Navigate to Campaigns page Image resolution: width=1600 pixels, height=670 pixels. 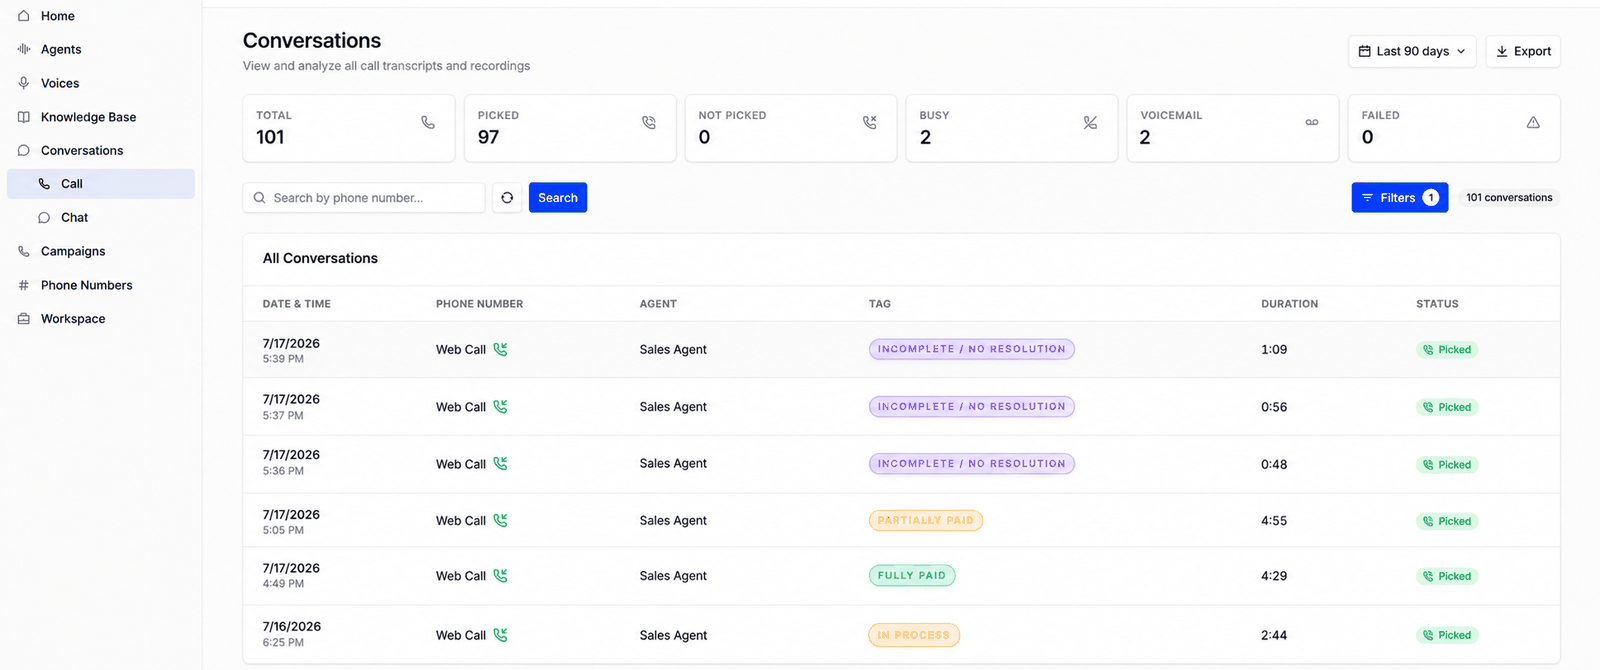[73, 251]
